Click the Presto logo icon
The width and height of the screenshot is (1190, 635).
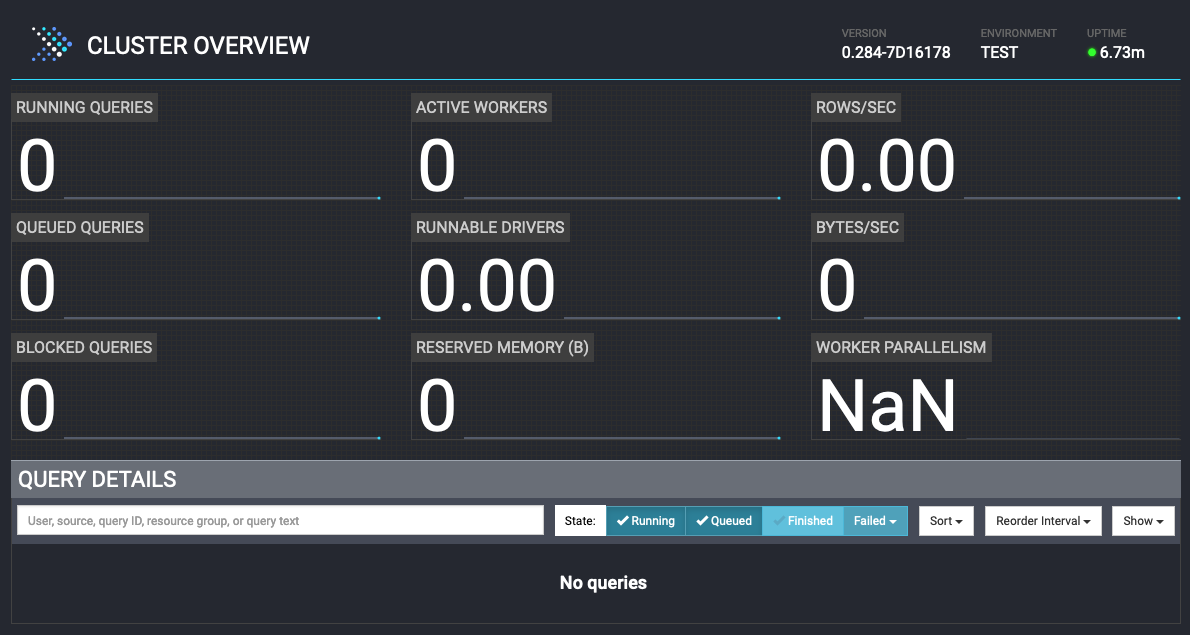click(x=52, y=45)
